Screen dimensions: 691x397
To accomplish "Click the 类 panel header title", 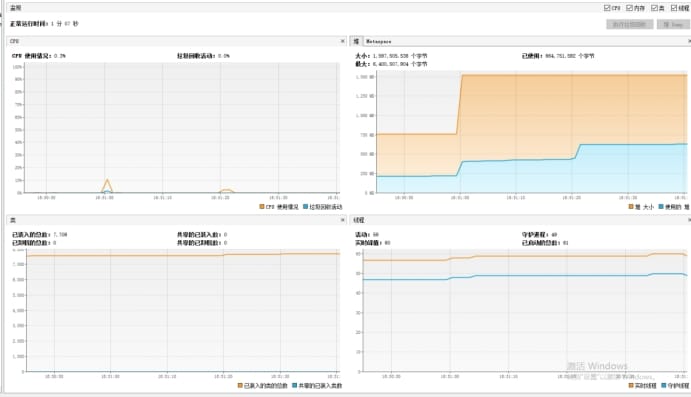I will [13, 220].
